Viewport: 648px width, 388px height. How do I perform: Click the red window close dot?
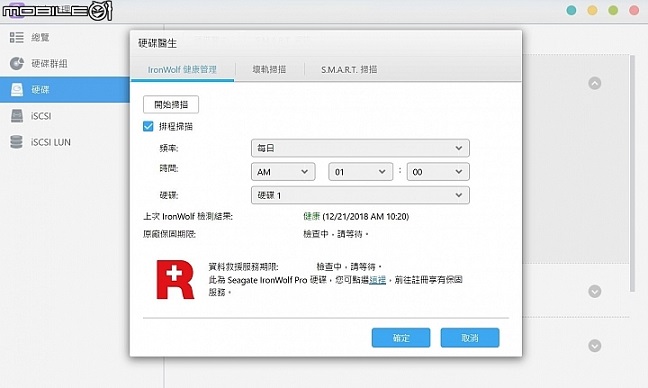tap(634, 10)
